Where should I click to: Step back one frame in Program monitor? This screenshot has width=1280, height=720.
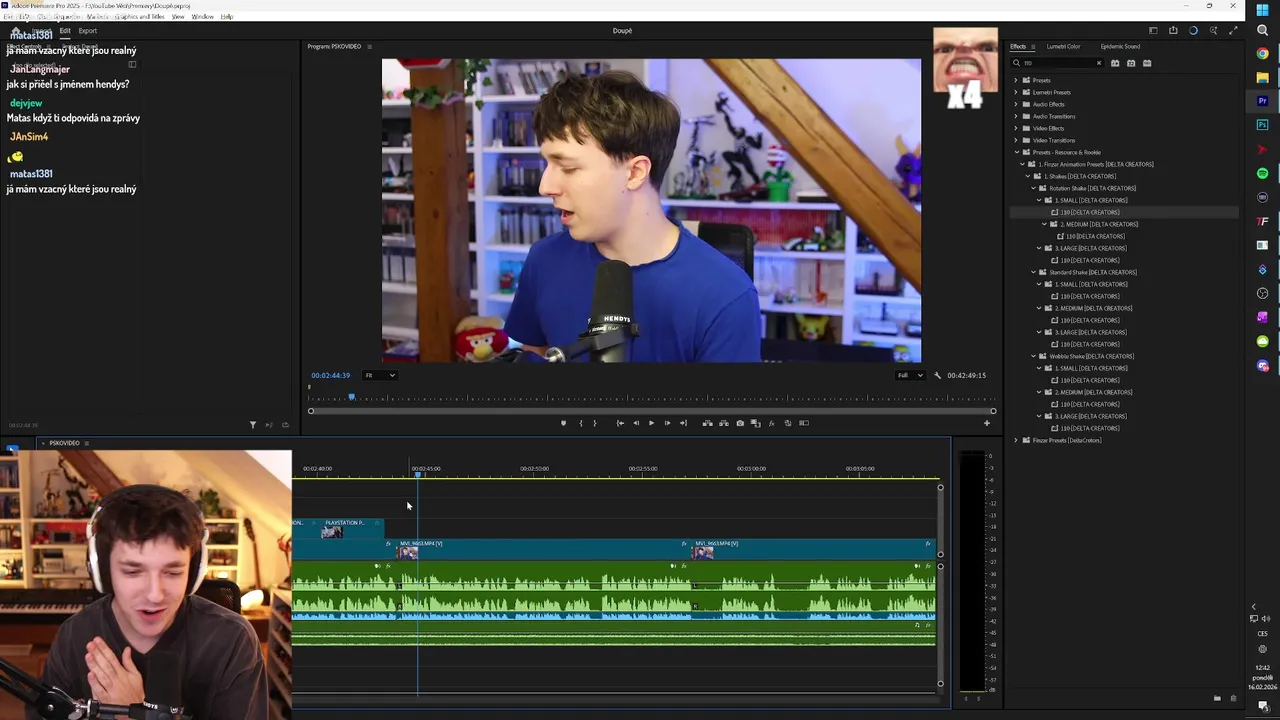[x=636, y=423]
